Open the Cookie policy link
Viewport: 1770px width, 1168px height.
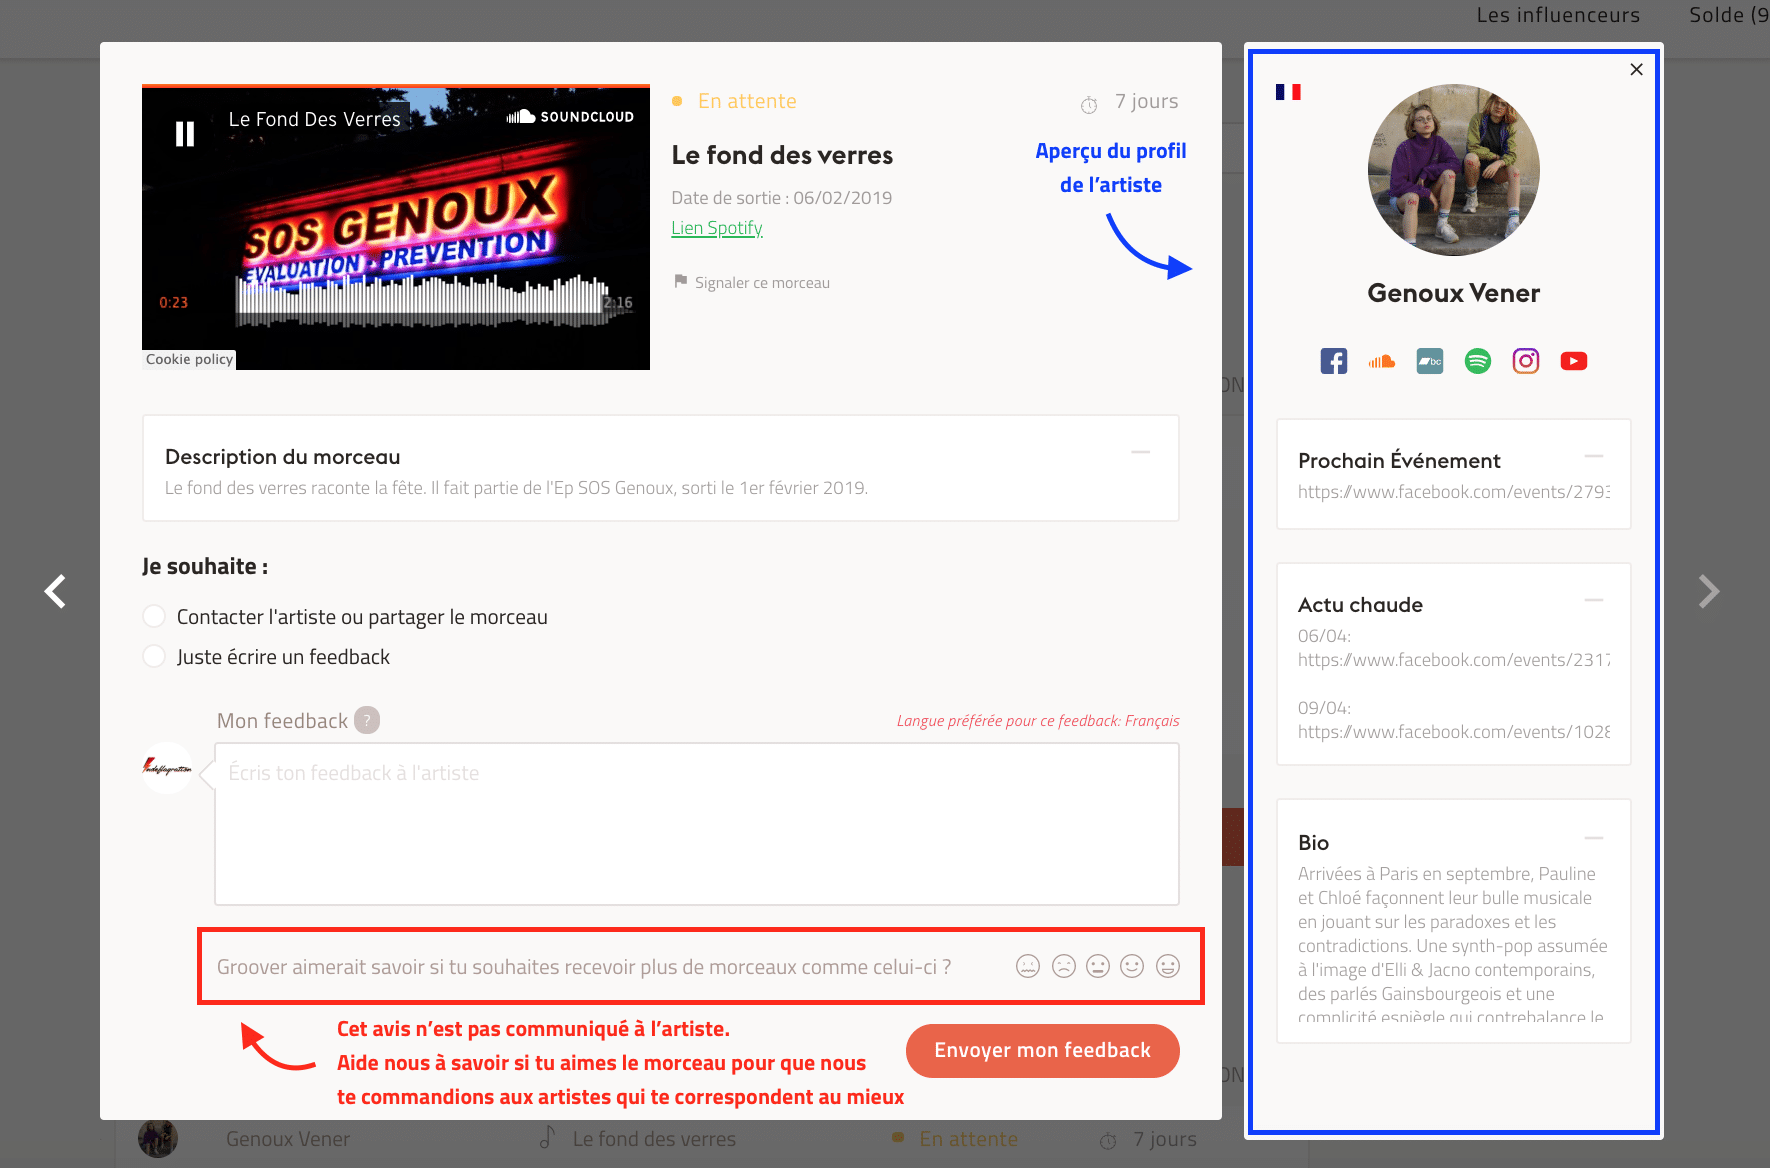[189, 359]
